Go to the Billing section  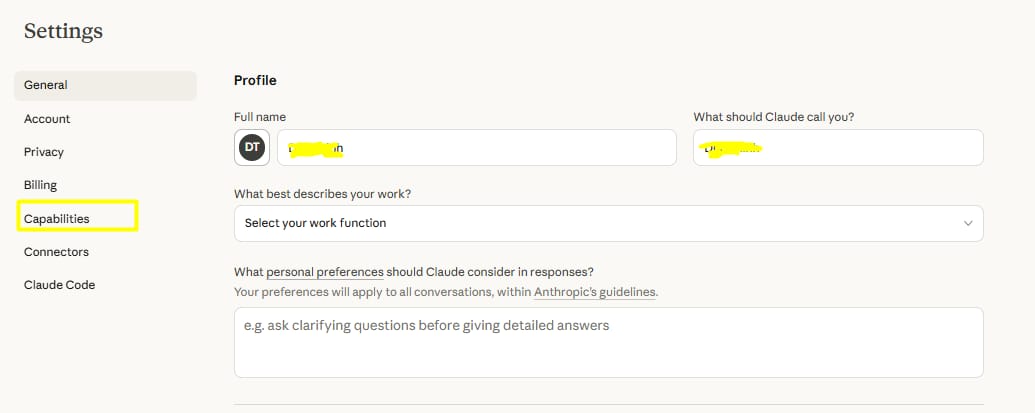pos(40,185)
